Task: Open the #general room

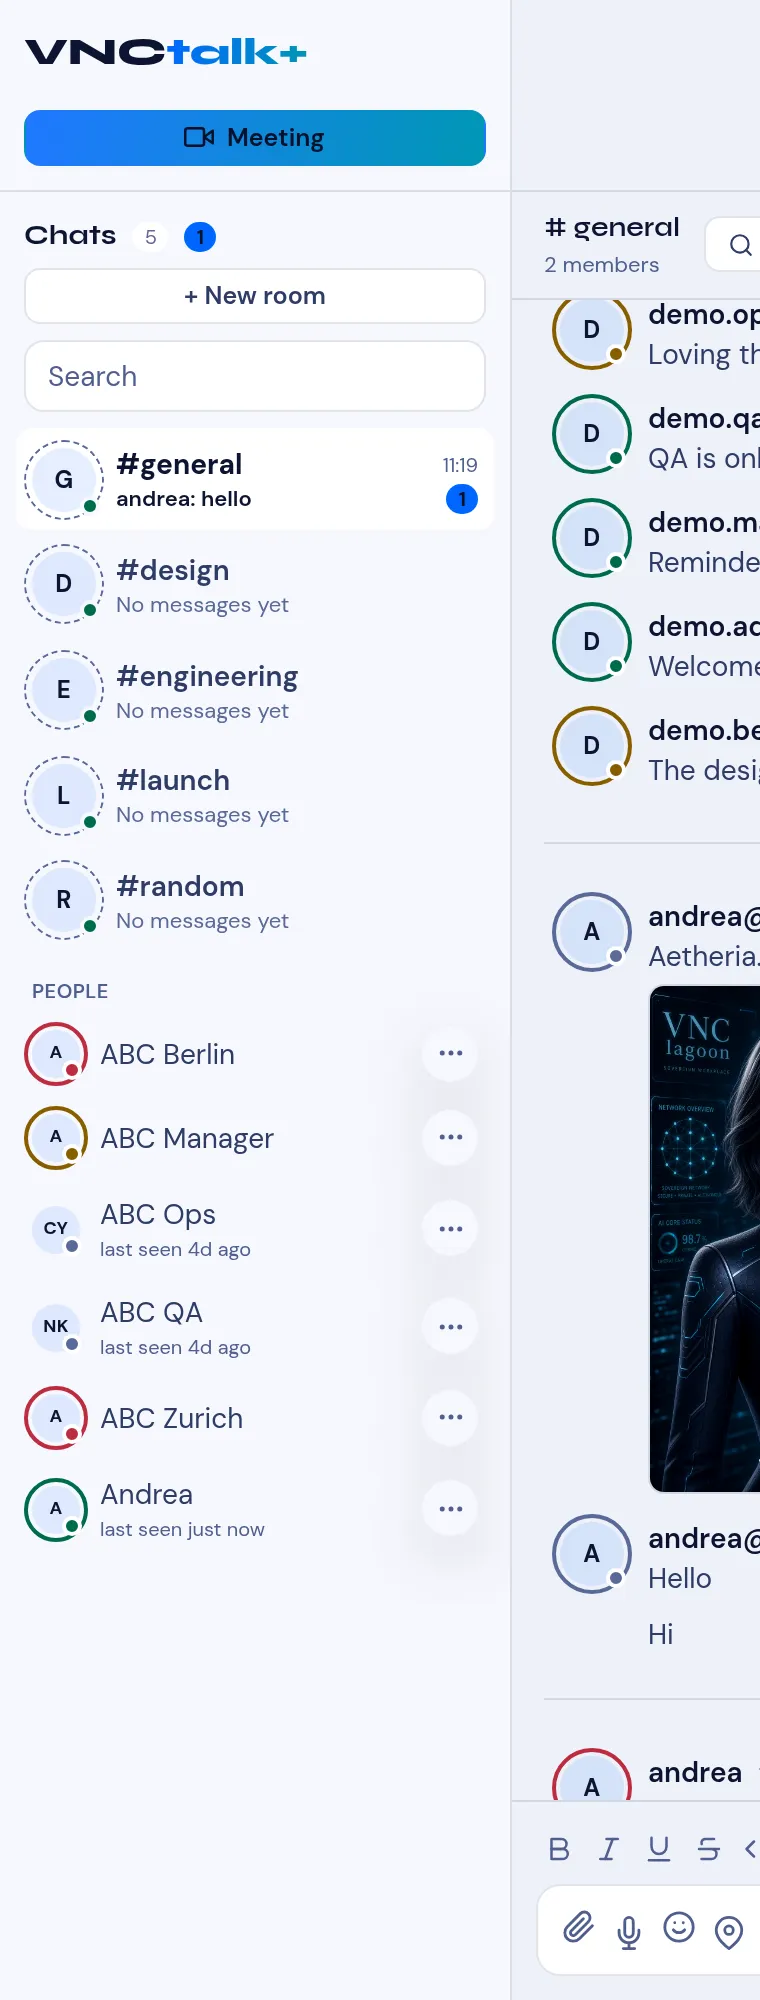Action: coord(255,480)
